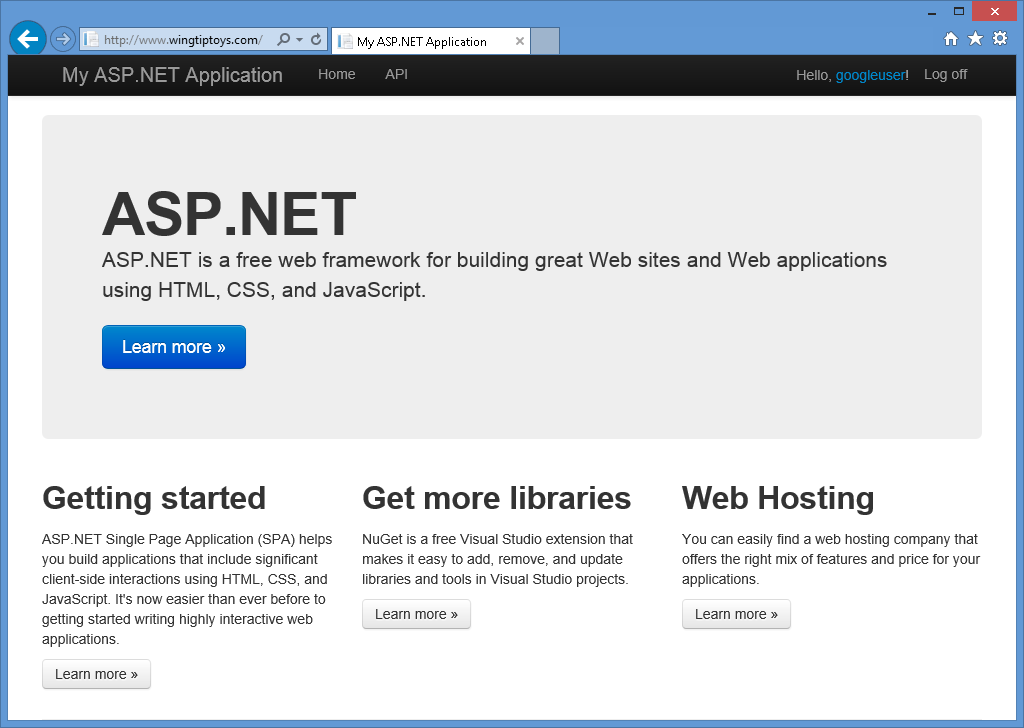This screenshot has height=728, width=1024.
Task: Open Favorites with the star icon
Action: [974, 37]
